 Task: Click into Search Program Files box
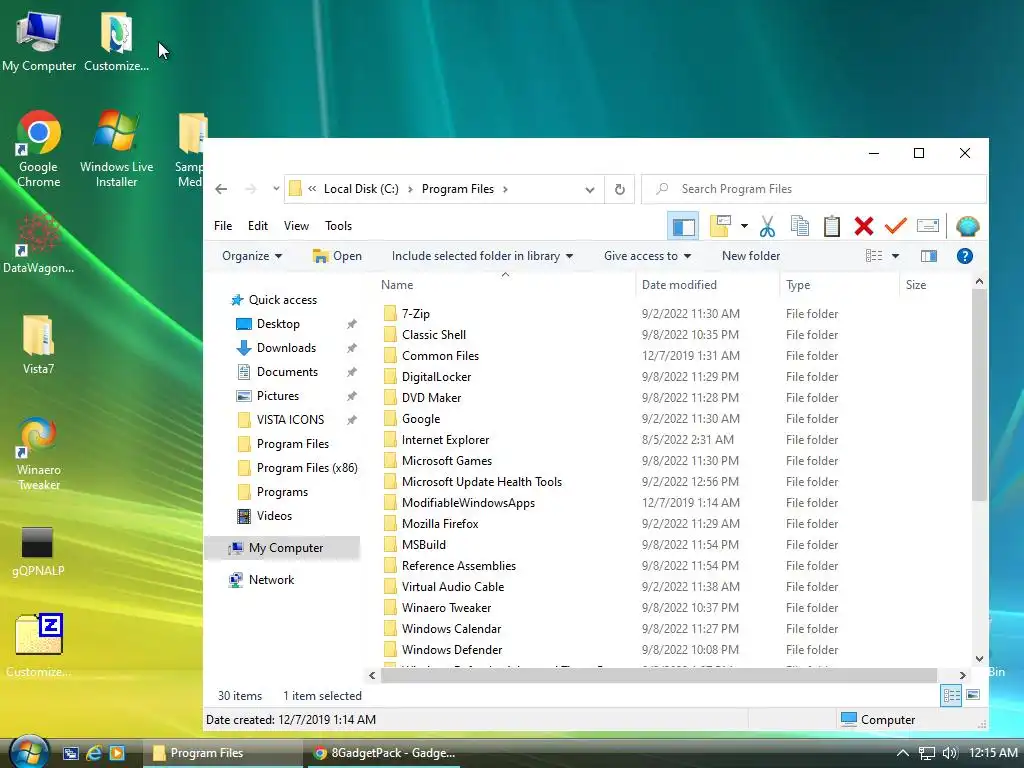(x=813, y=189)
